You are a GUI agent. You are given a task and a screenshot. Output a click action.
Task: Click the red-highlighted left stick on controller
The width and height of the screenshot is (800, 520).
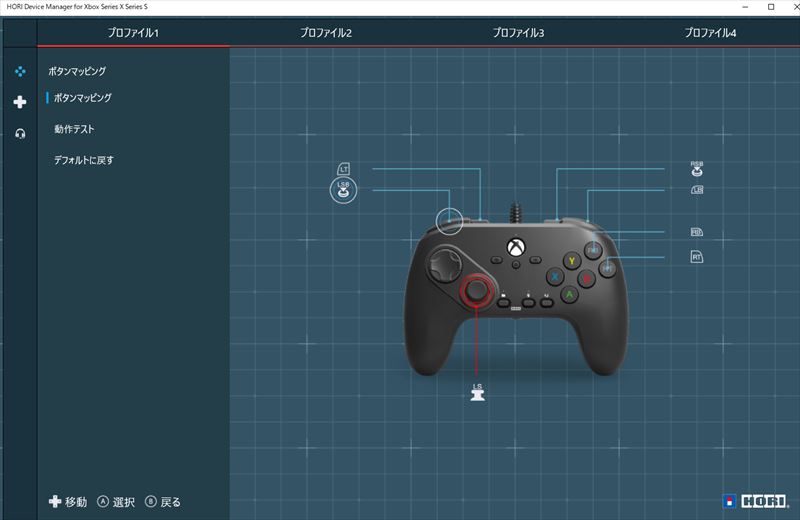[x=478, y=290]
